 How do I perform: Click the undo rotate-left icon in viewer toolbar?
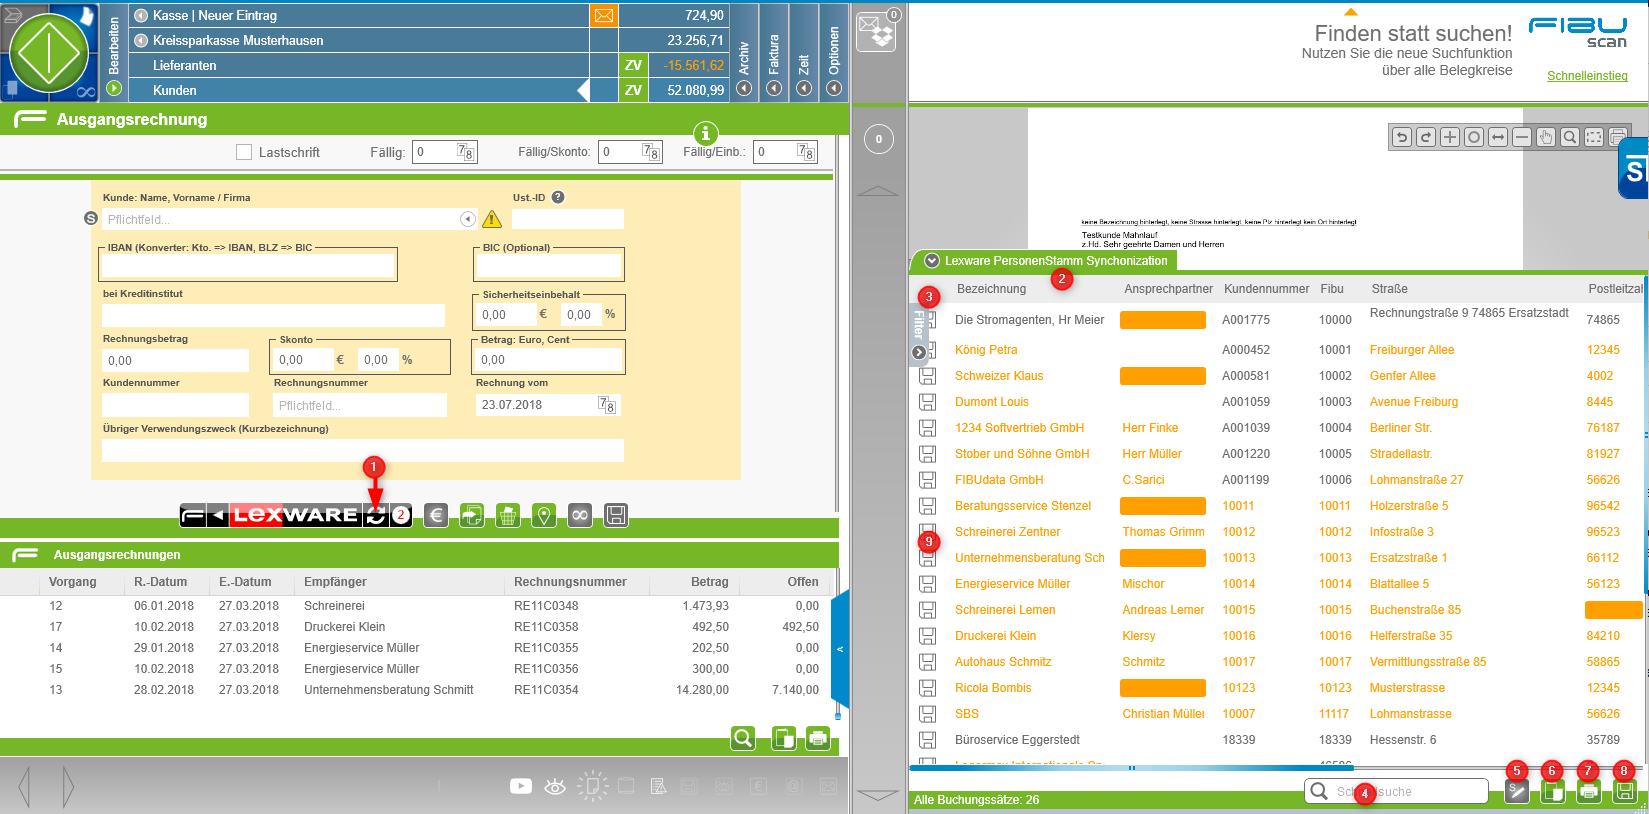tap(1402, 137)
